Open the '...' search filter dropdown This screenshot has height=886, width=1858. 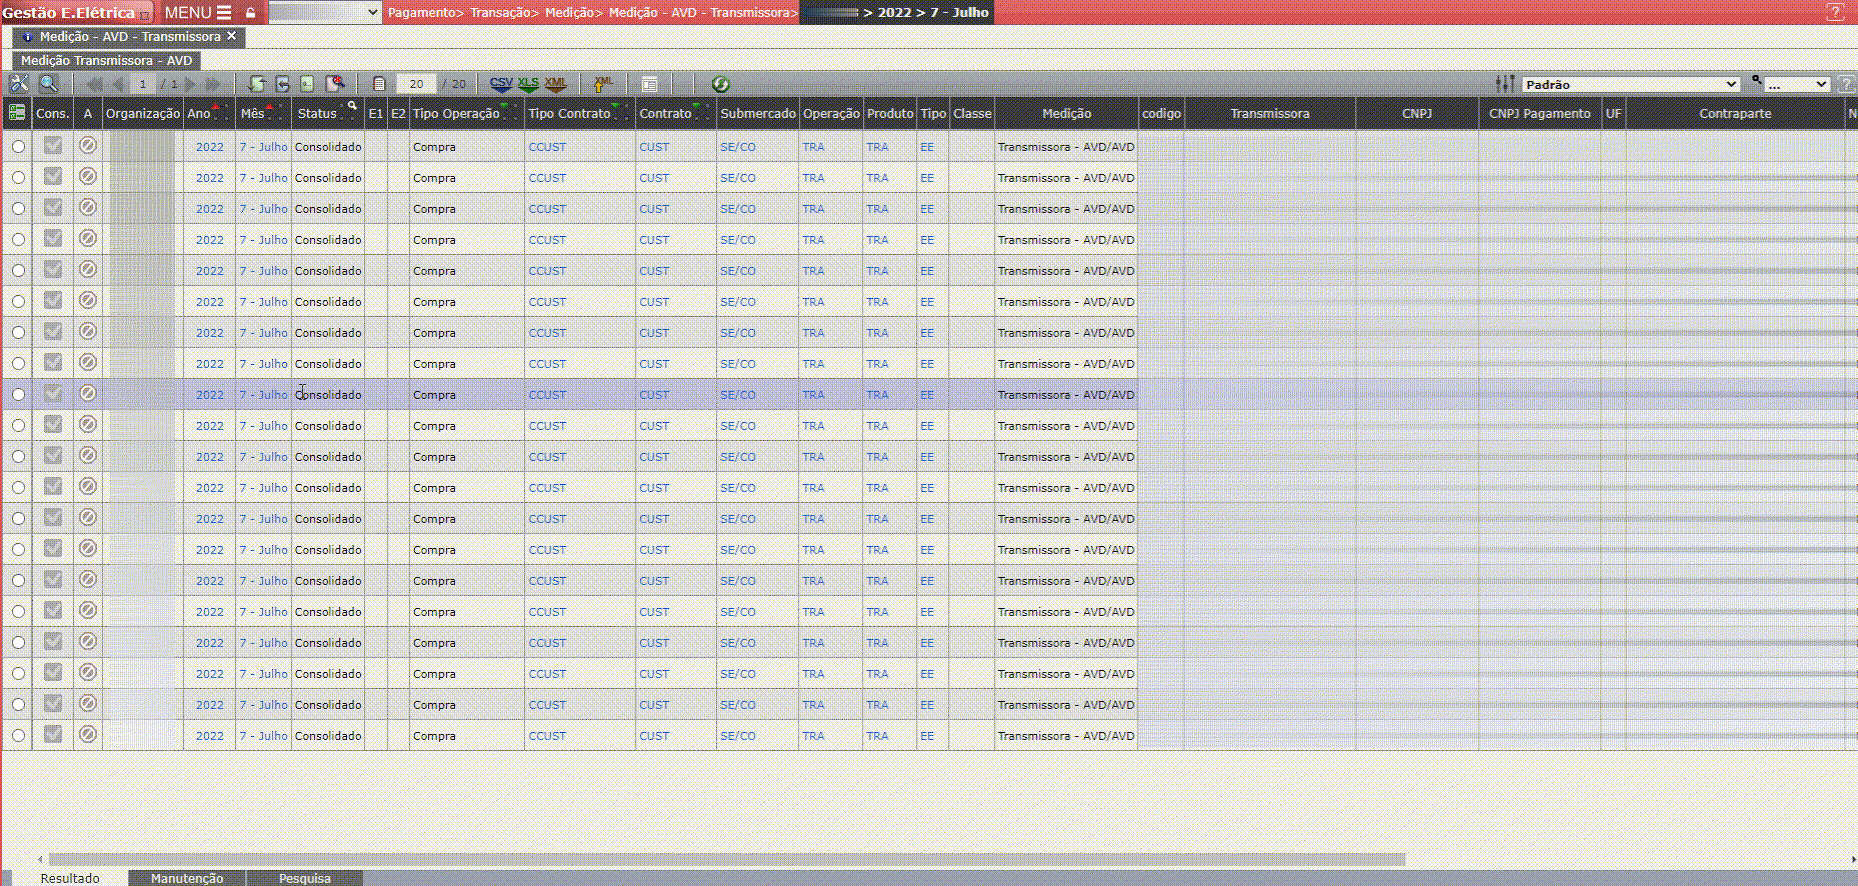tap(1796, 85)
